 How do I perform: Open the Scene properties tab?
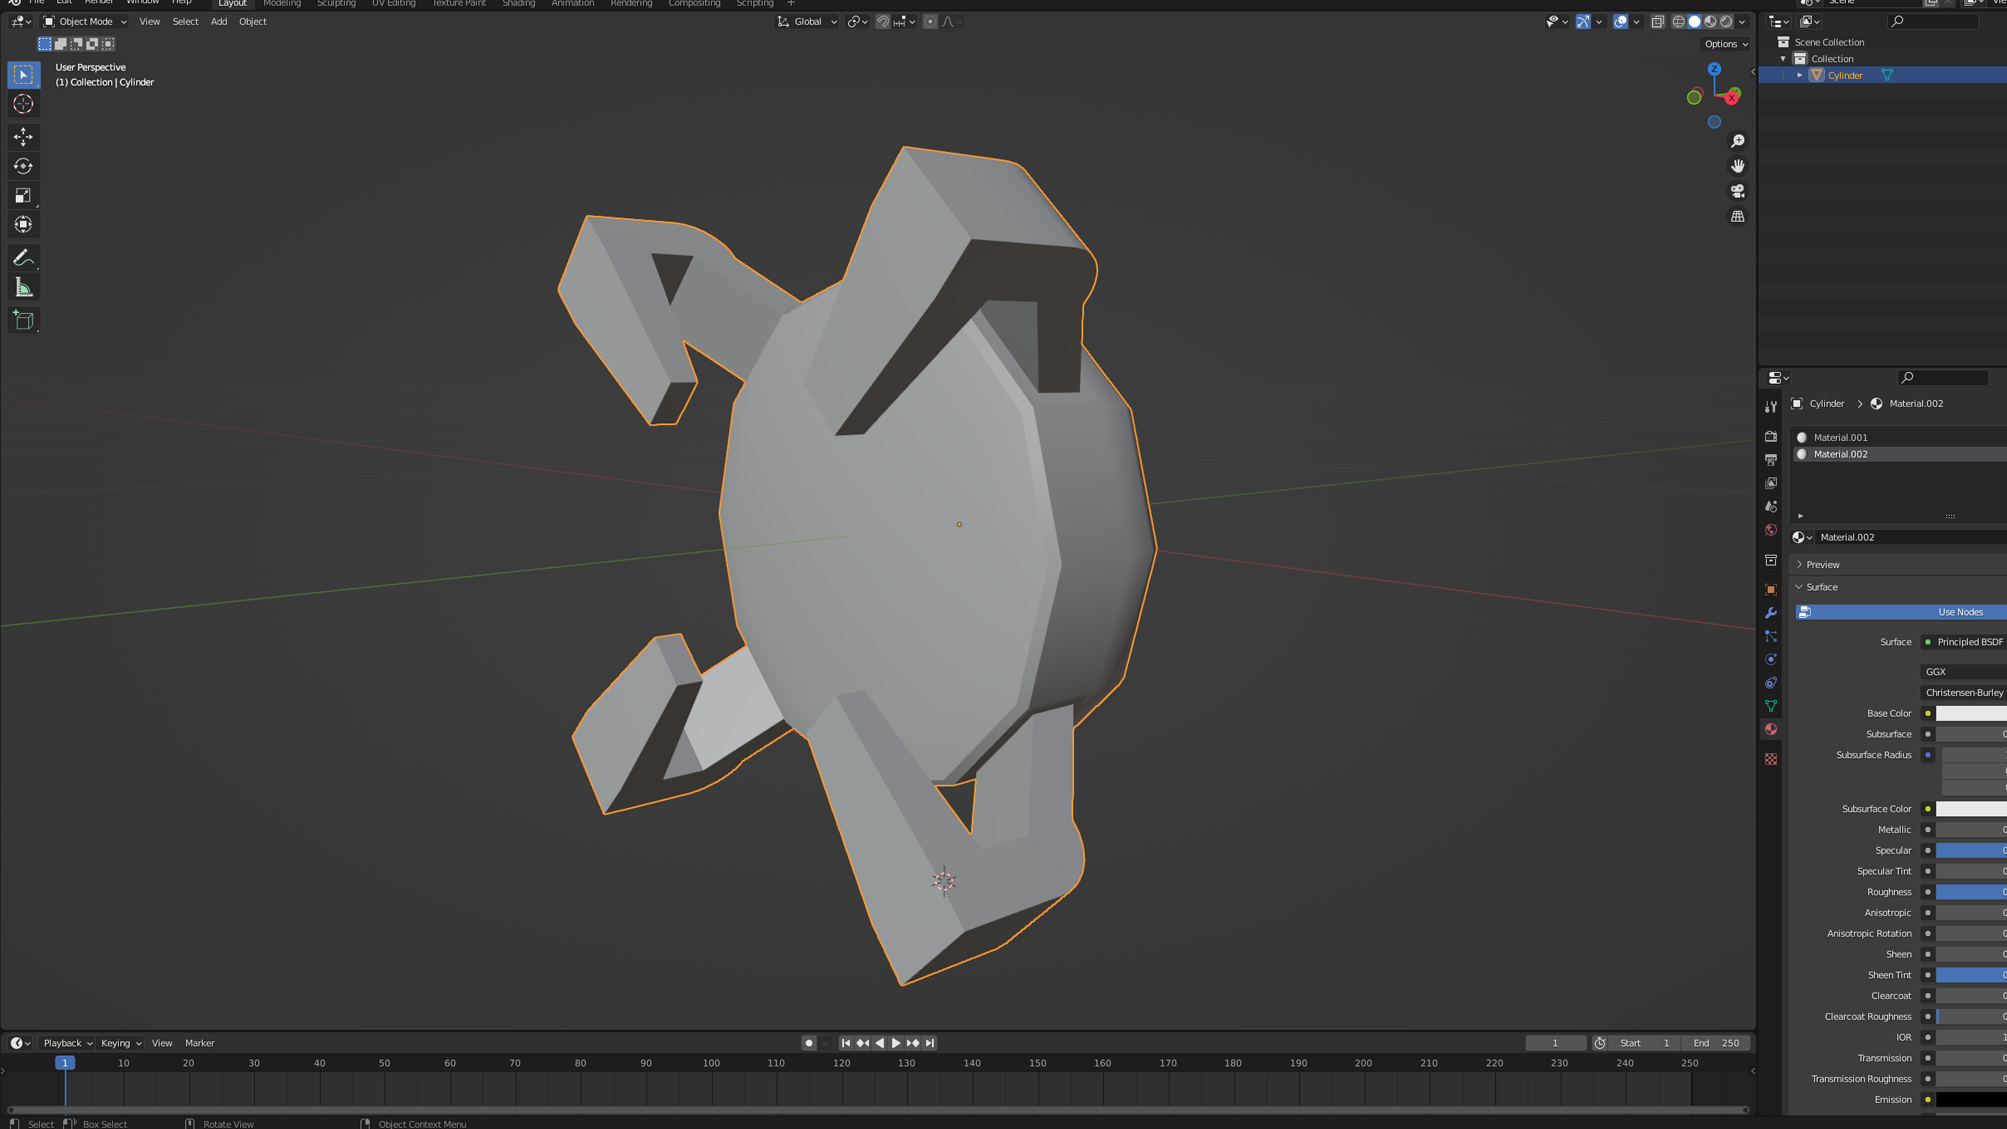[1771, 507]
